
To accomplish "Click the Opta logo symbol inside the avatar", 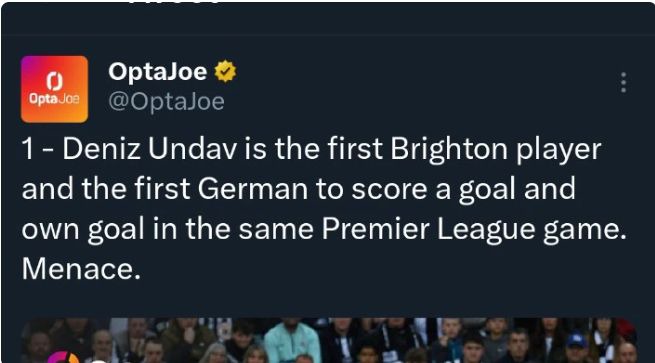I will (x=54, y=81).
